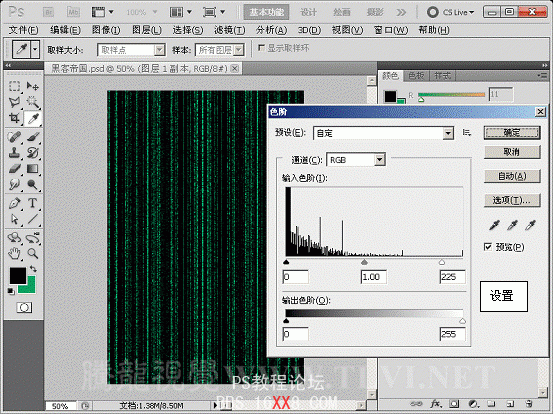This screenshot has width=553, height=414.
Task: Switch to the Swatches tab
Action: pyautogui.click(x=416, y=75)
